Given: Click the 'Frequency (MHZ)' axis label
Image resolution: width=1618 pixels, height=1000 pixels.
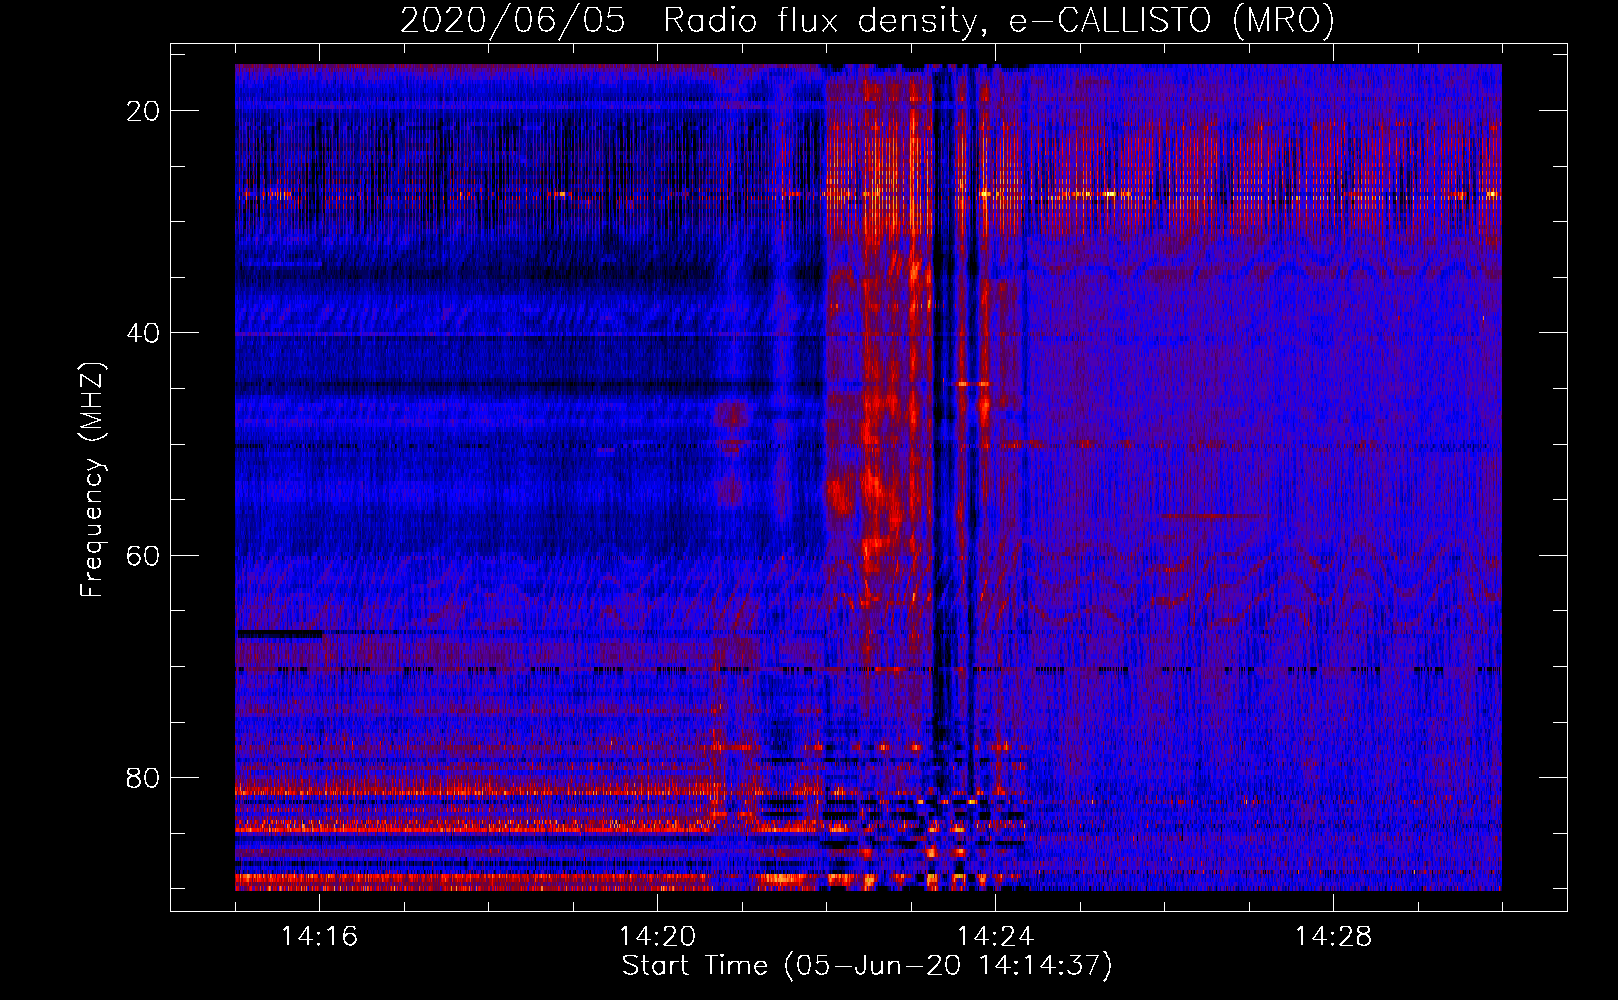Looking at the screenshot, I should 92,480.
